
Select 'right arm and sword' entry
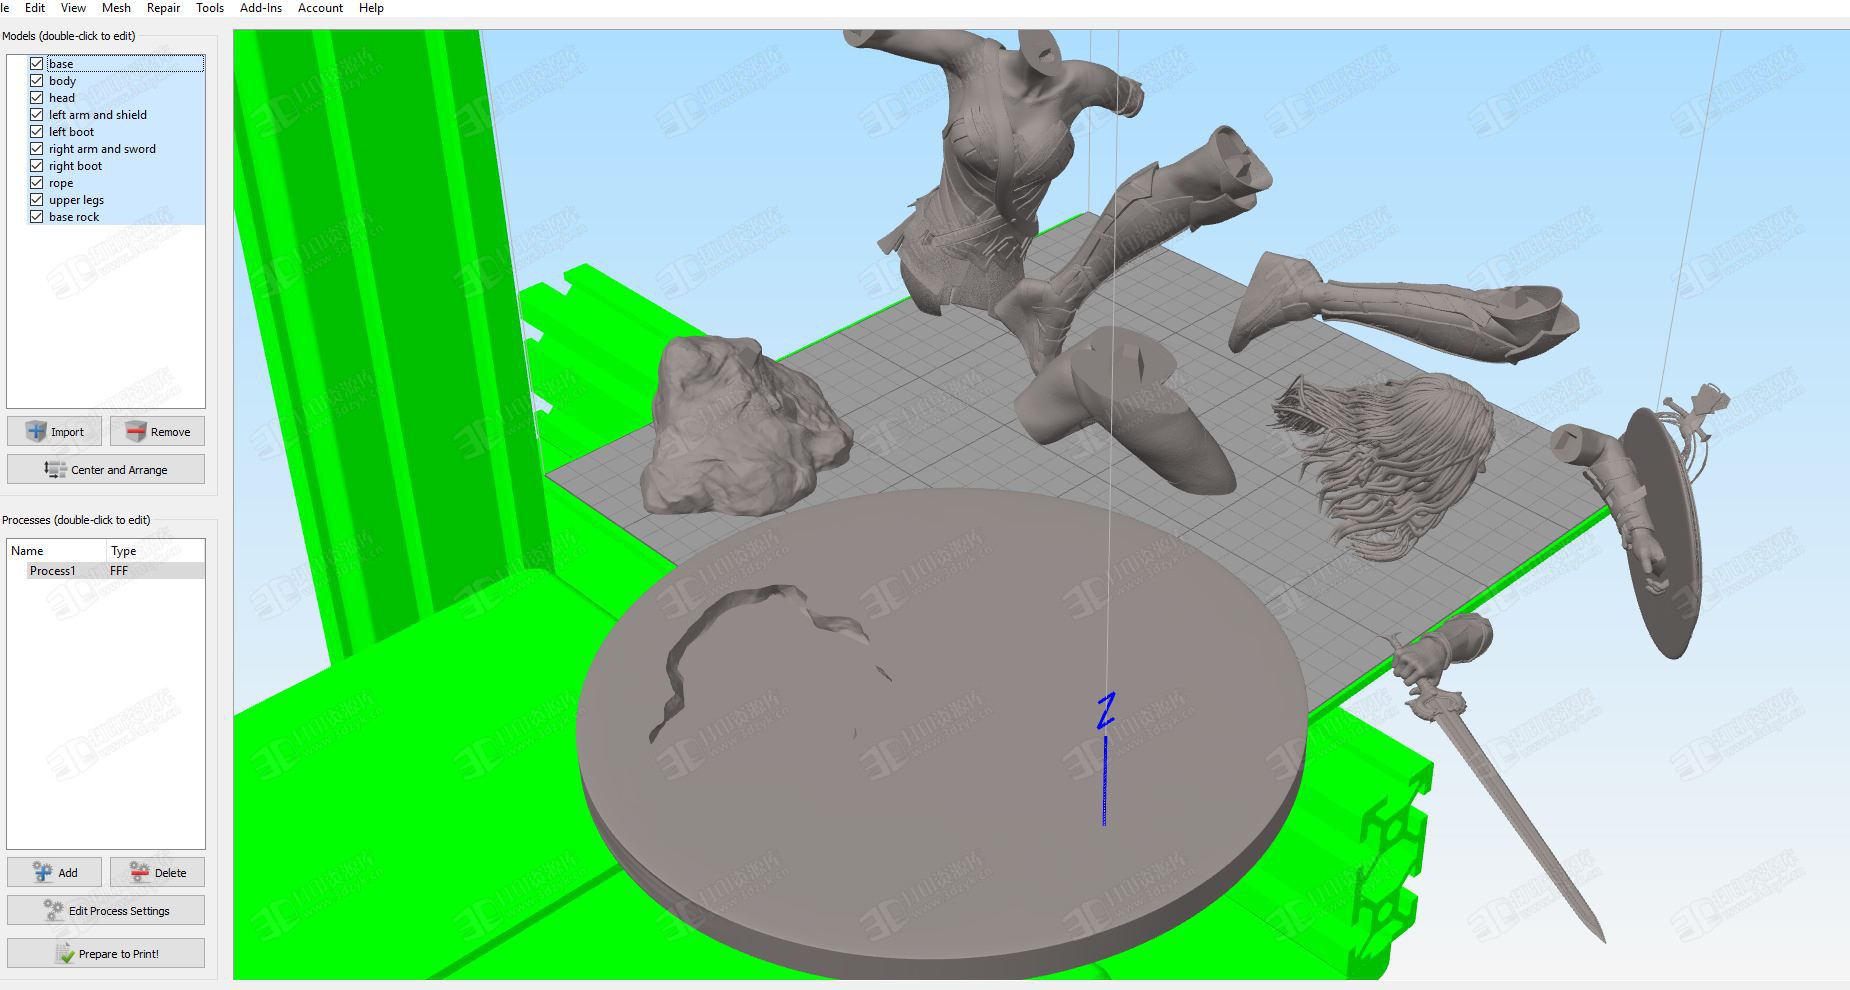point(102,148)
